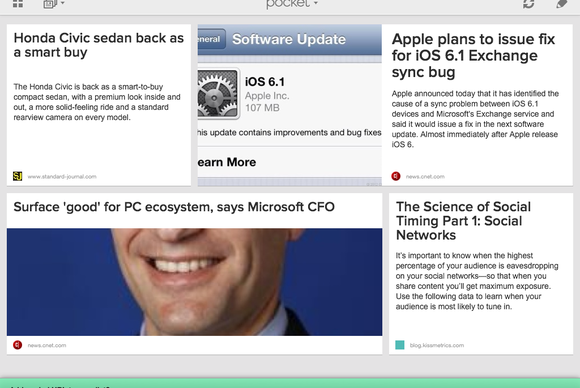Click the Honda Civic article summary text
The height and width of the screenshot is (388, 580).
tap(97, 102)
